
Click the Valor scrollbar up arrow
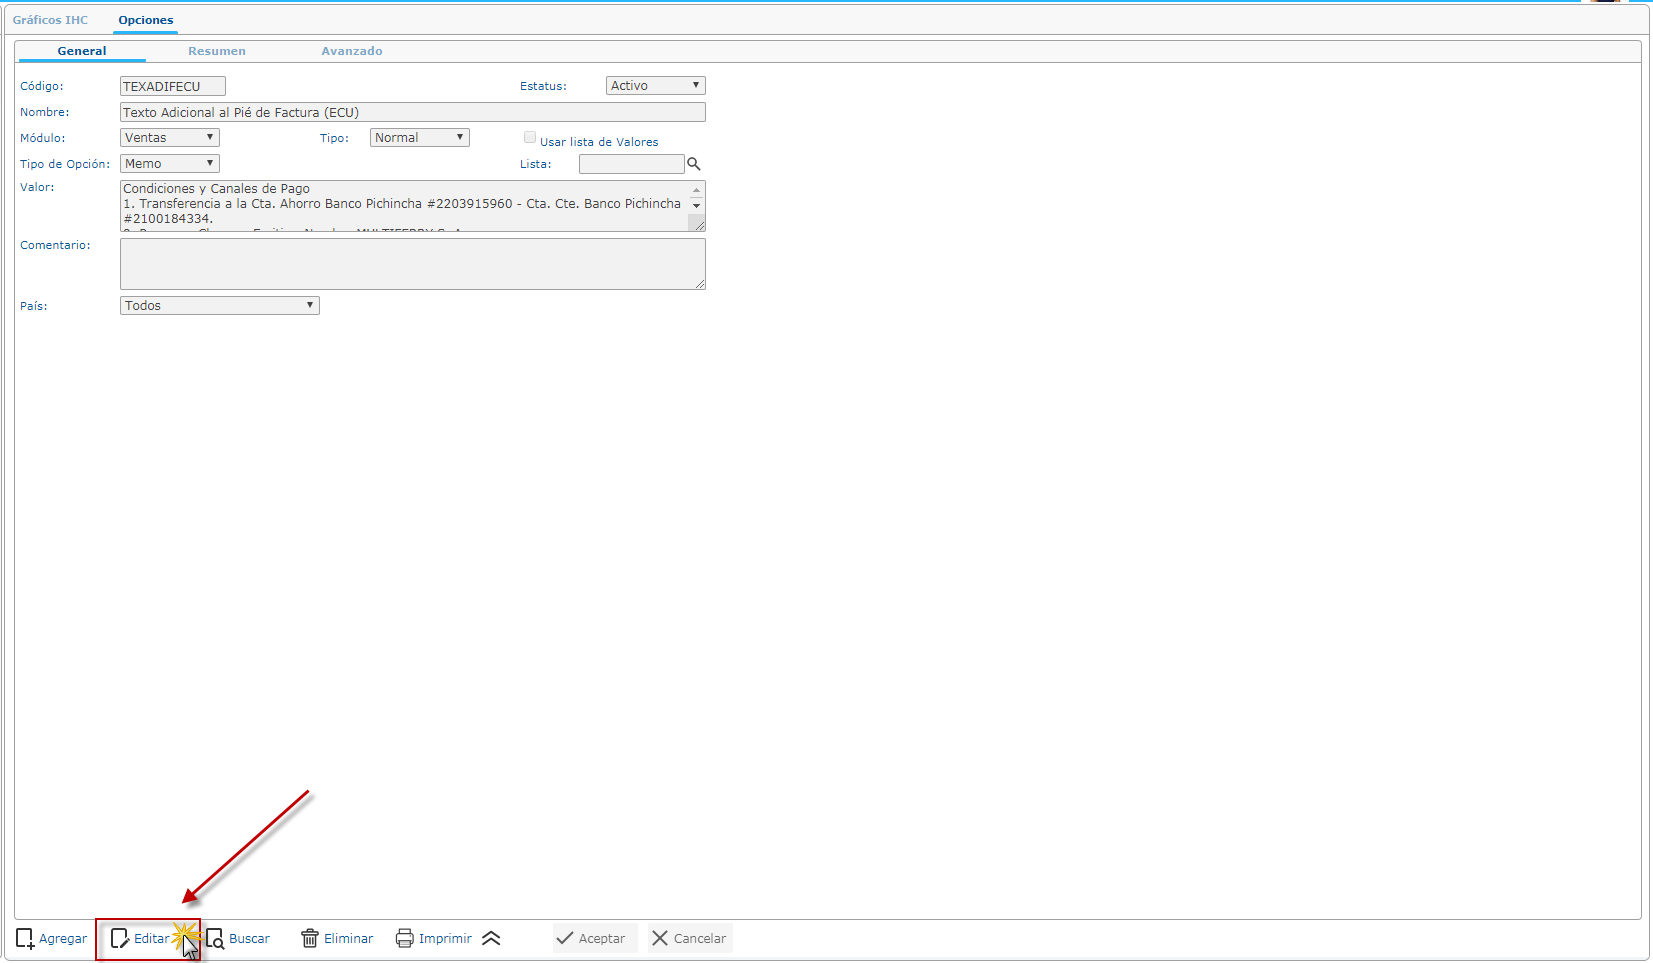(697, 190)
